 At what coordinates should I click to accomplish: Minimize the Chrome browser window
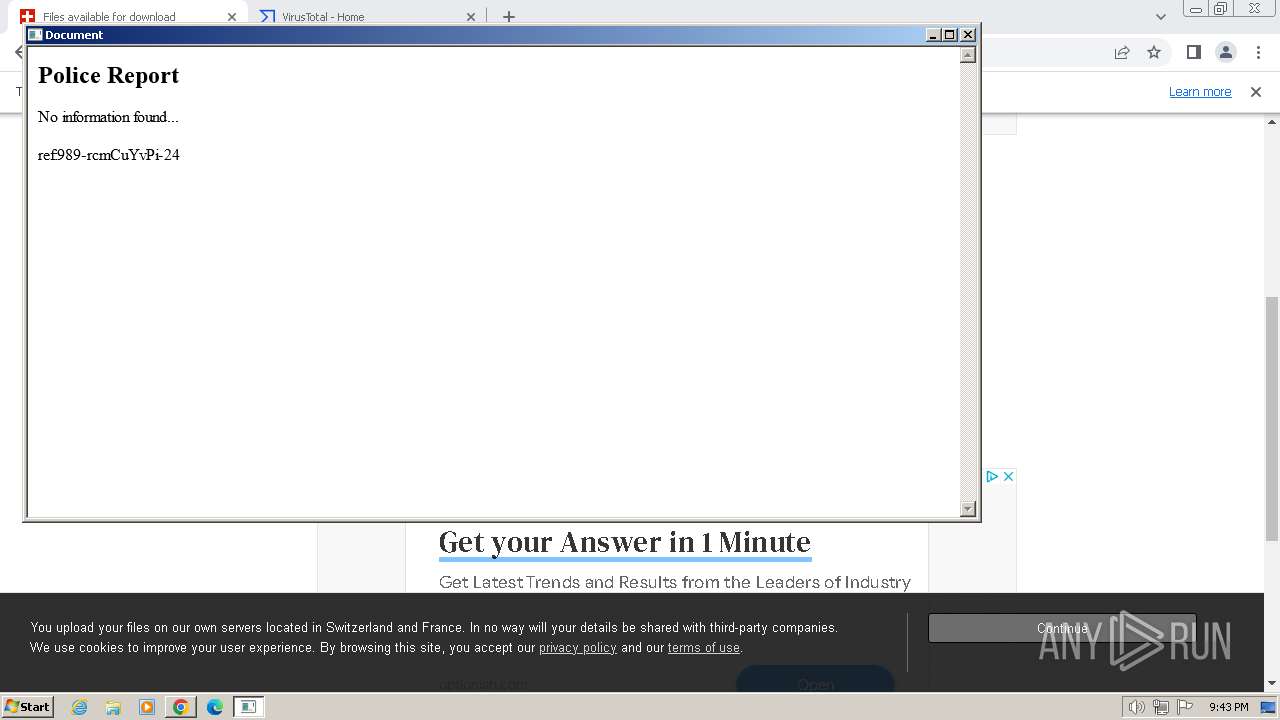[x=1195, y=9]
